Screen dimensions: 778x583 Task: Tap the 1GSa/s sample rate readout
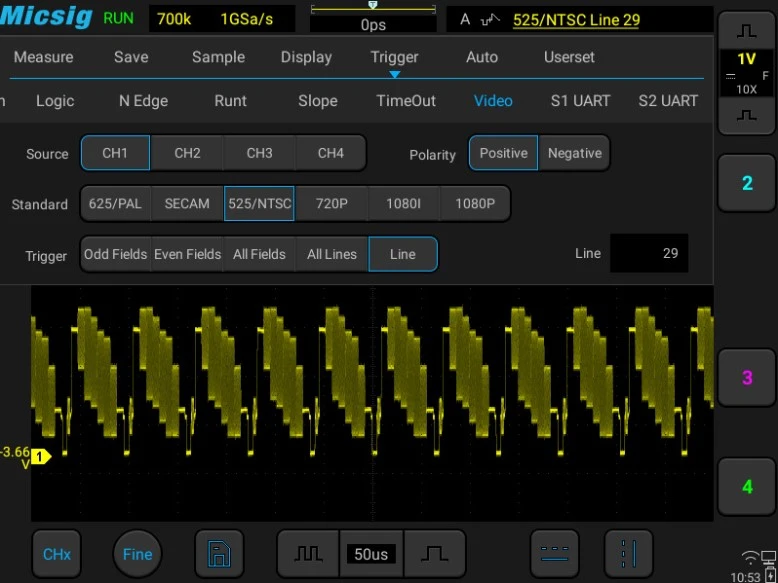pyautogui.click(x=247, y=19)
